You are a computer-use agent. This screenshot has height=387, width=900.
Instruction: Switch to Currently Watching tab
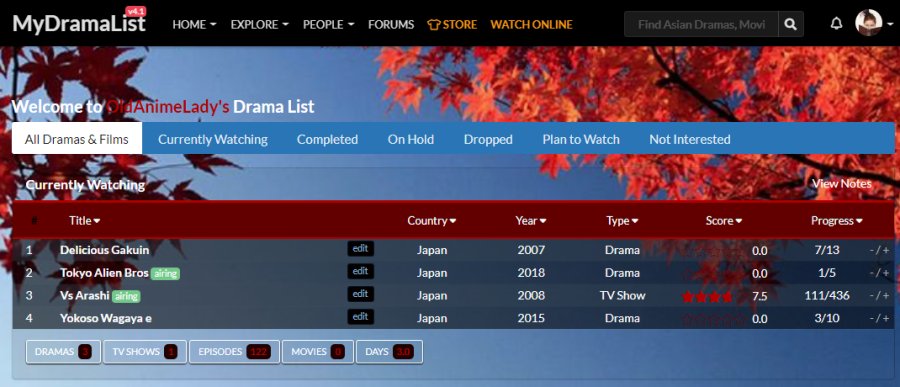[213, 139]
